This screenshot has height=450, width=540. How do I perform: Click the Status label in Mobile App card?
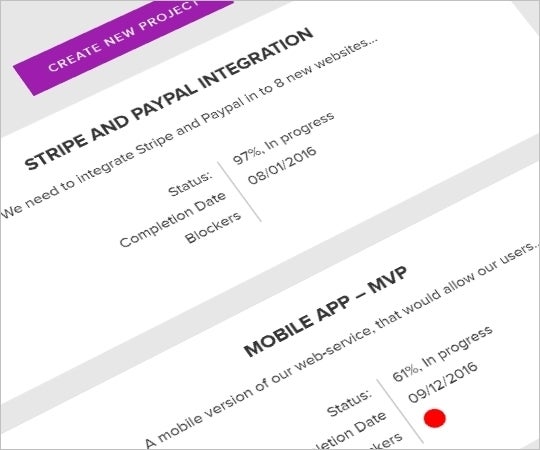pyautogui.click(x=349, y=403)
